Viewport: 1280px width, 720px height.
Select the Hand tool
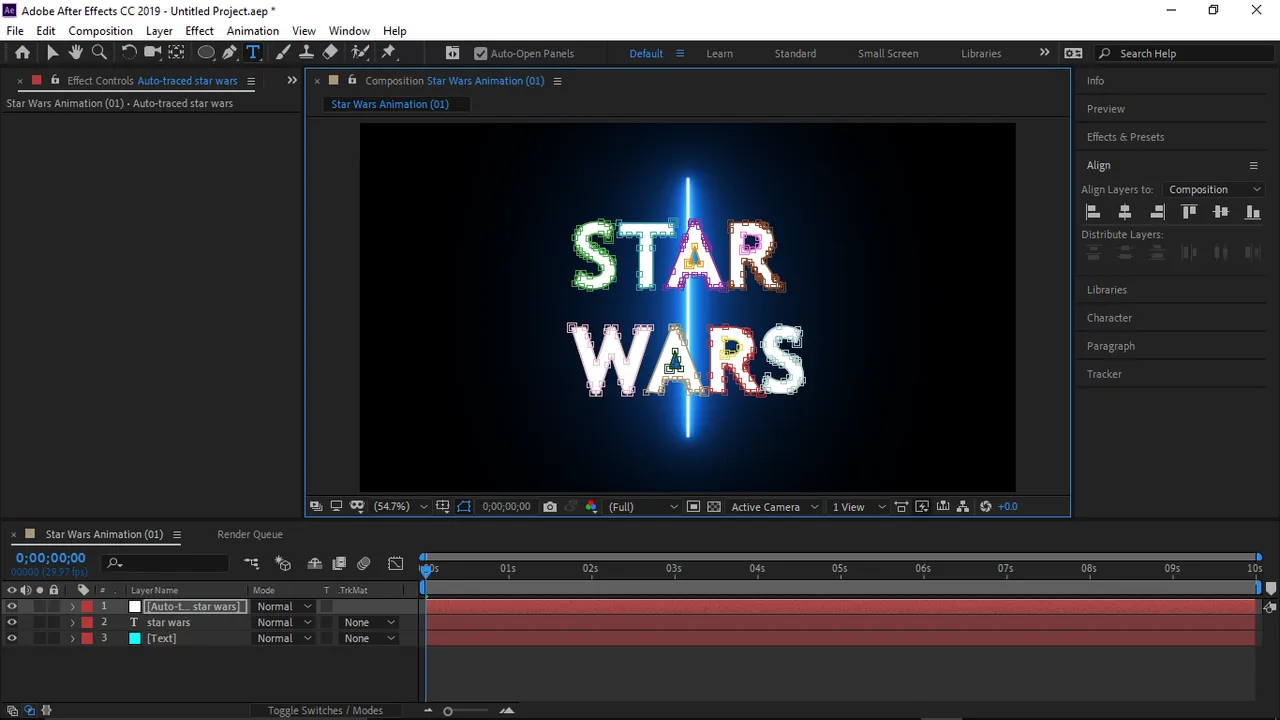75,53
